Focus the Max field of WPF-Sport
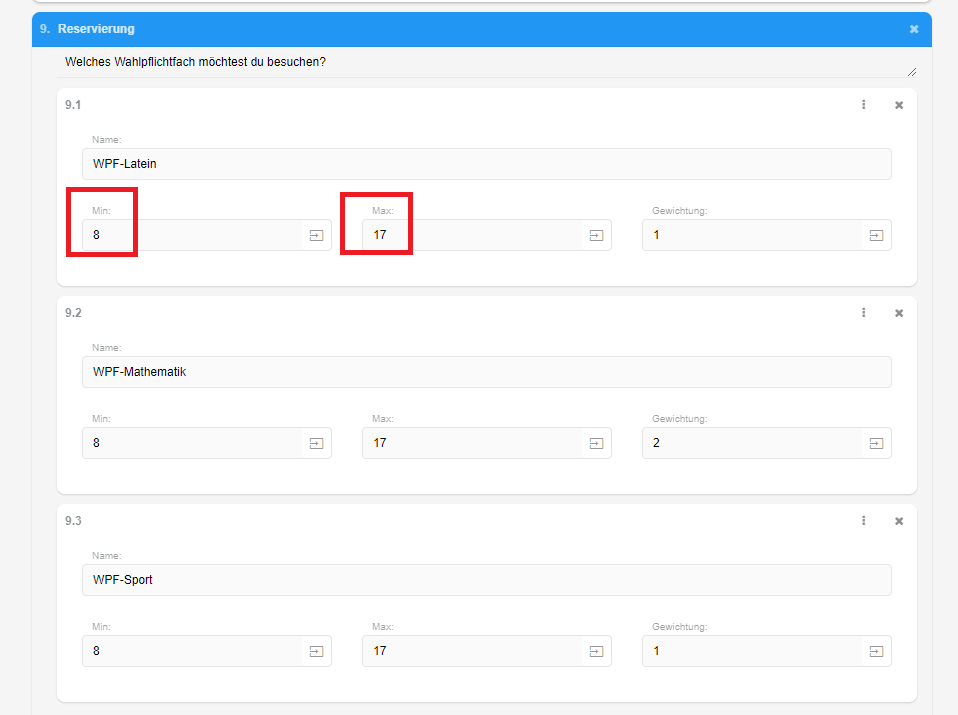958x715 pixels. point(472,651)
